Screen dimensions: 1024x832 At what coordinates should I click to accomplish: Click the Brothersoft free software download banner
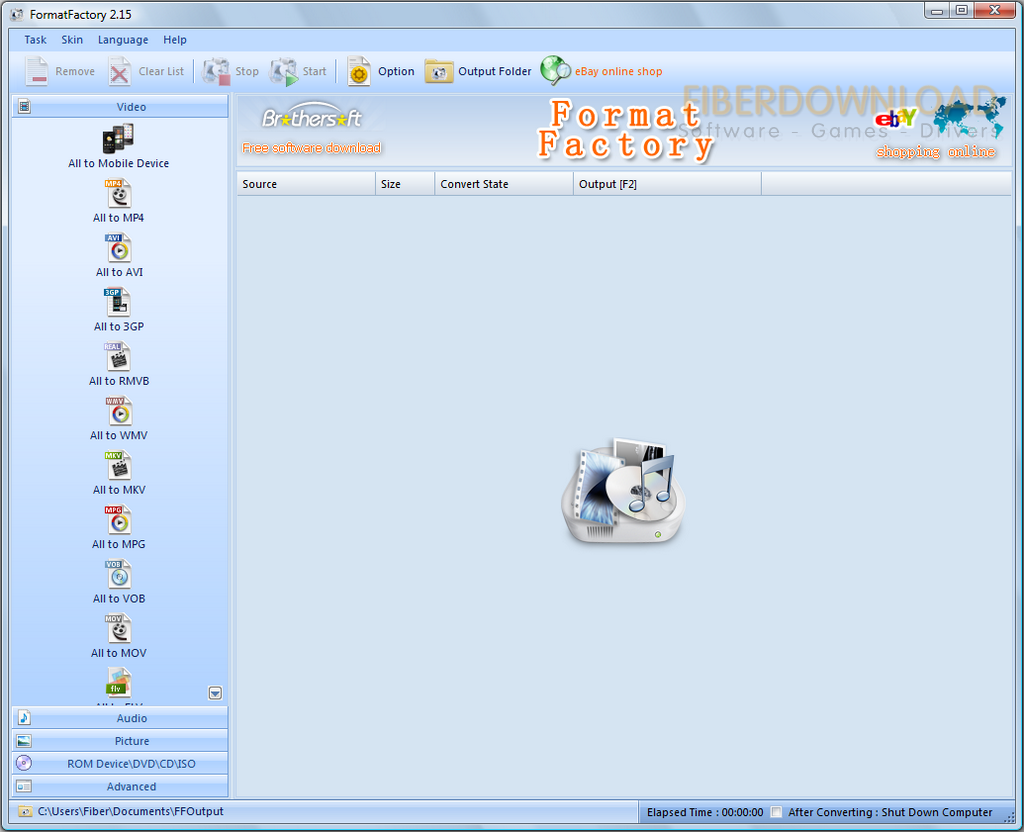[x=312, y=129]
